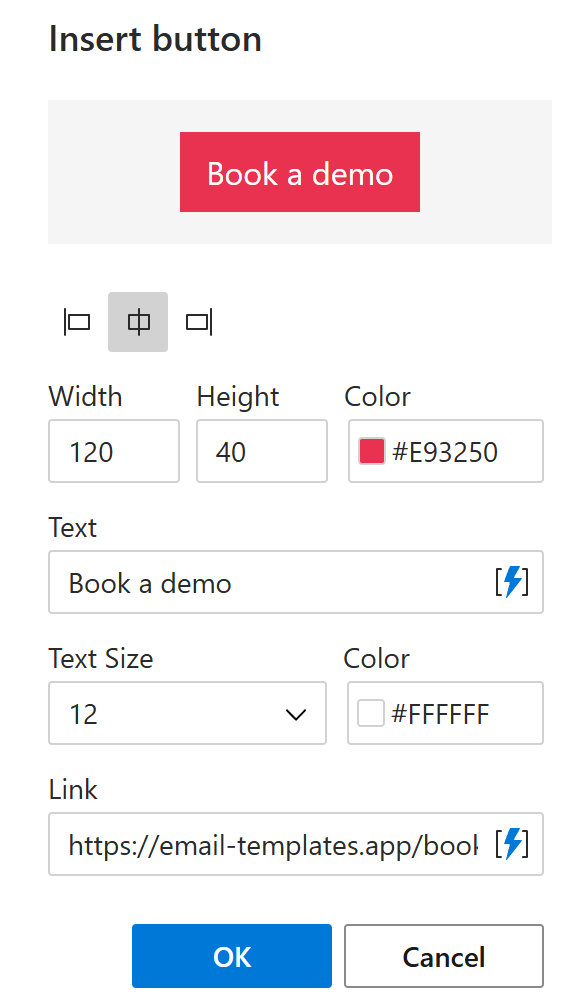Viewport: 588px width, 1000px height.
Task: Click the Height input showing 40
Action: point(261,450)
